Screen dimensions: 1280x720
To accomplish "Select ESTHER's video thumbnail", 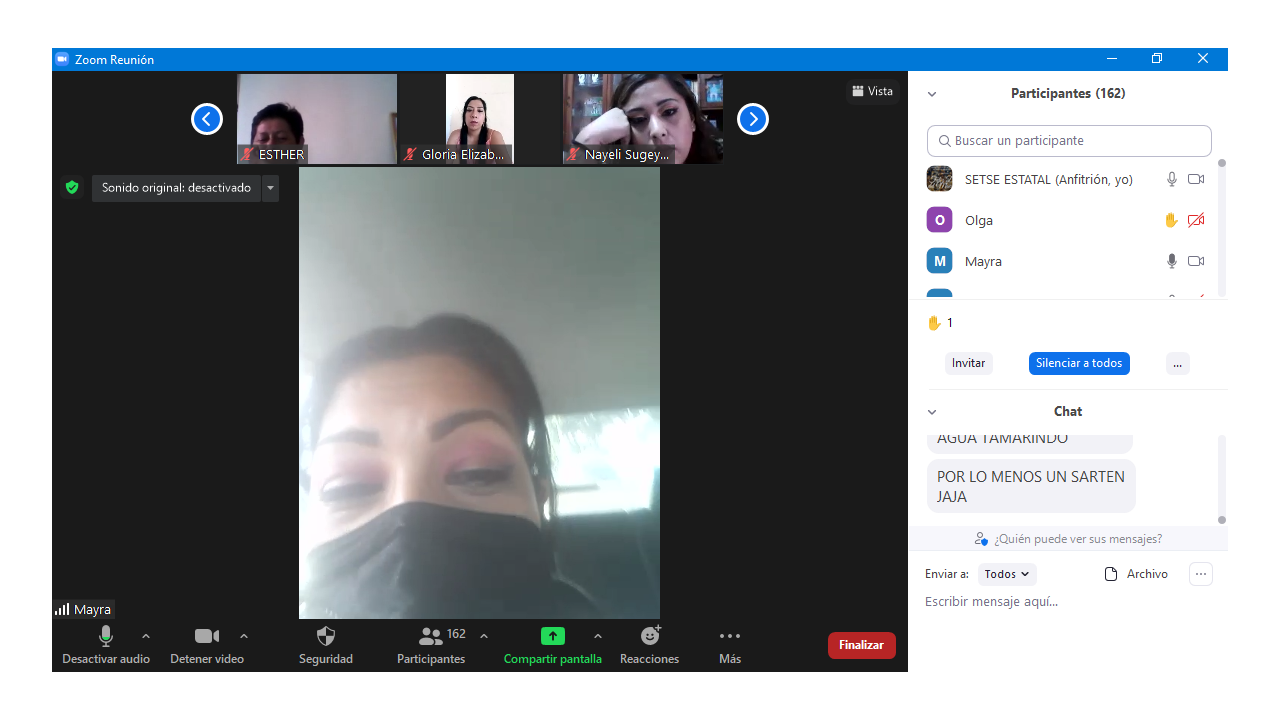I will point(317,119).
